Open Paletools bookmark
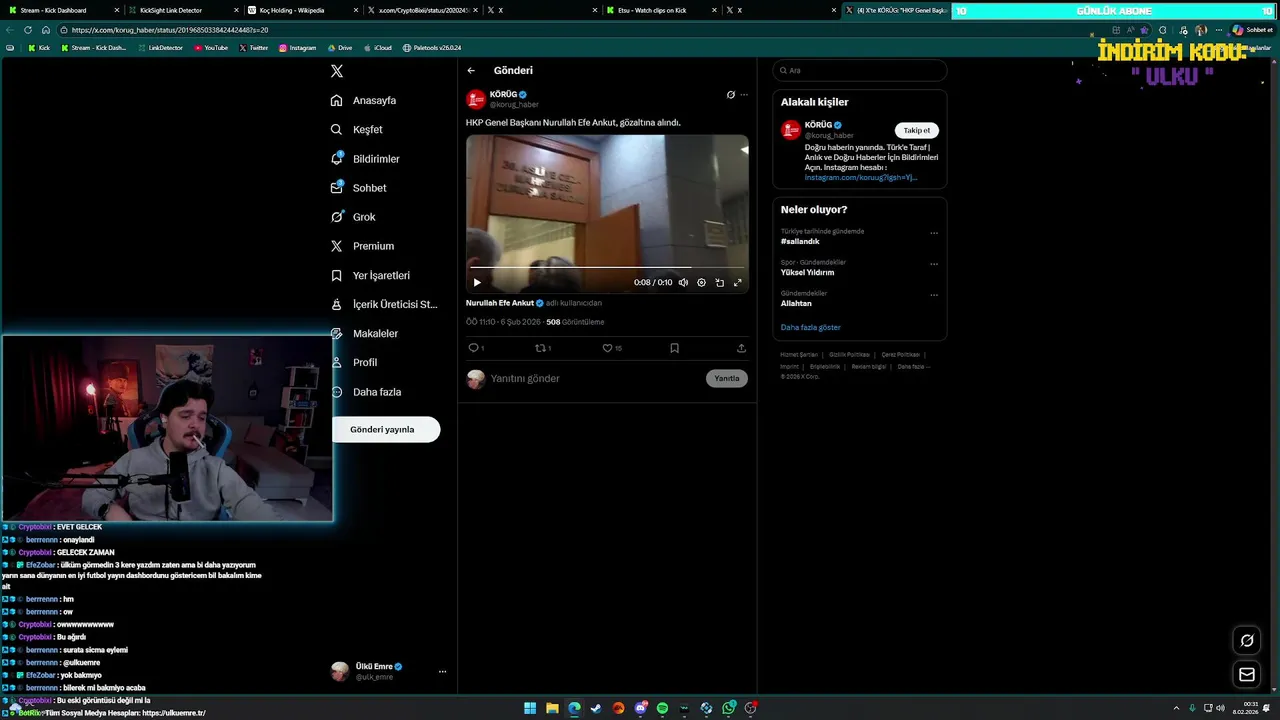1280x720 pixels. (x=432, y=48)
